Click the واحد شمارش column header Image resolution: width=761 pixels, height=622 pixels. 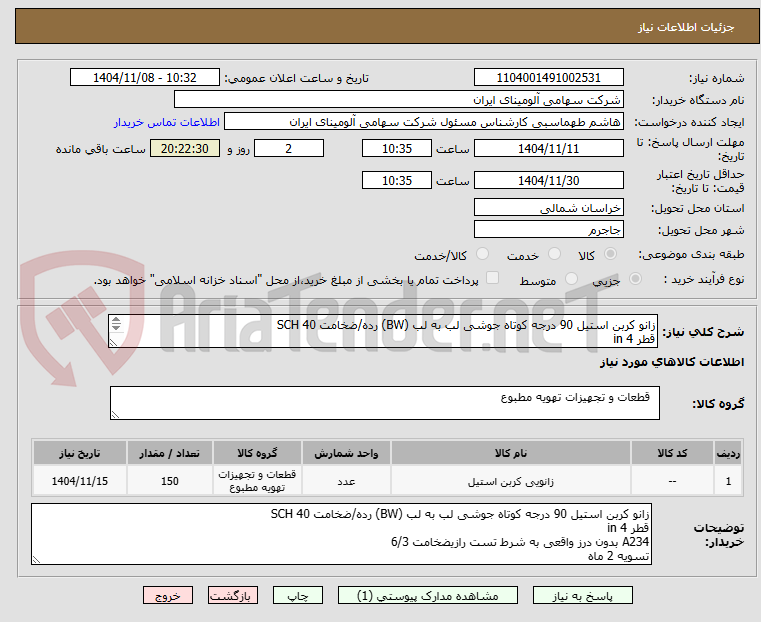[346, 453]
